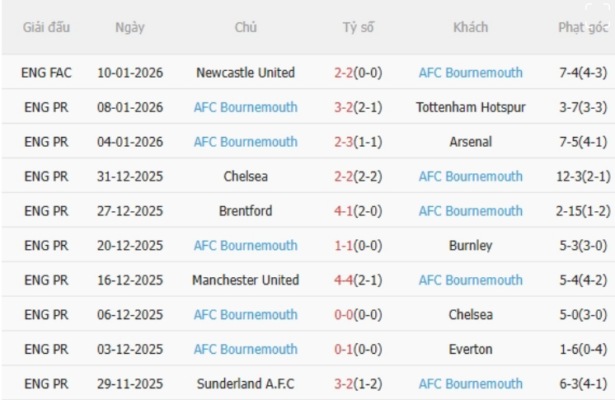Open the Brentford team link
This screenshot has width=615, height=400.
tap(245, 211)
